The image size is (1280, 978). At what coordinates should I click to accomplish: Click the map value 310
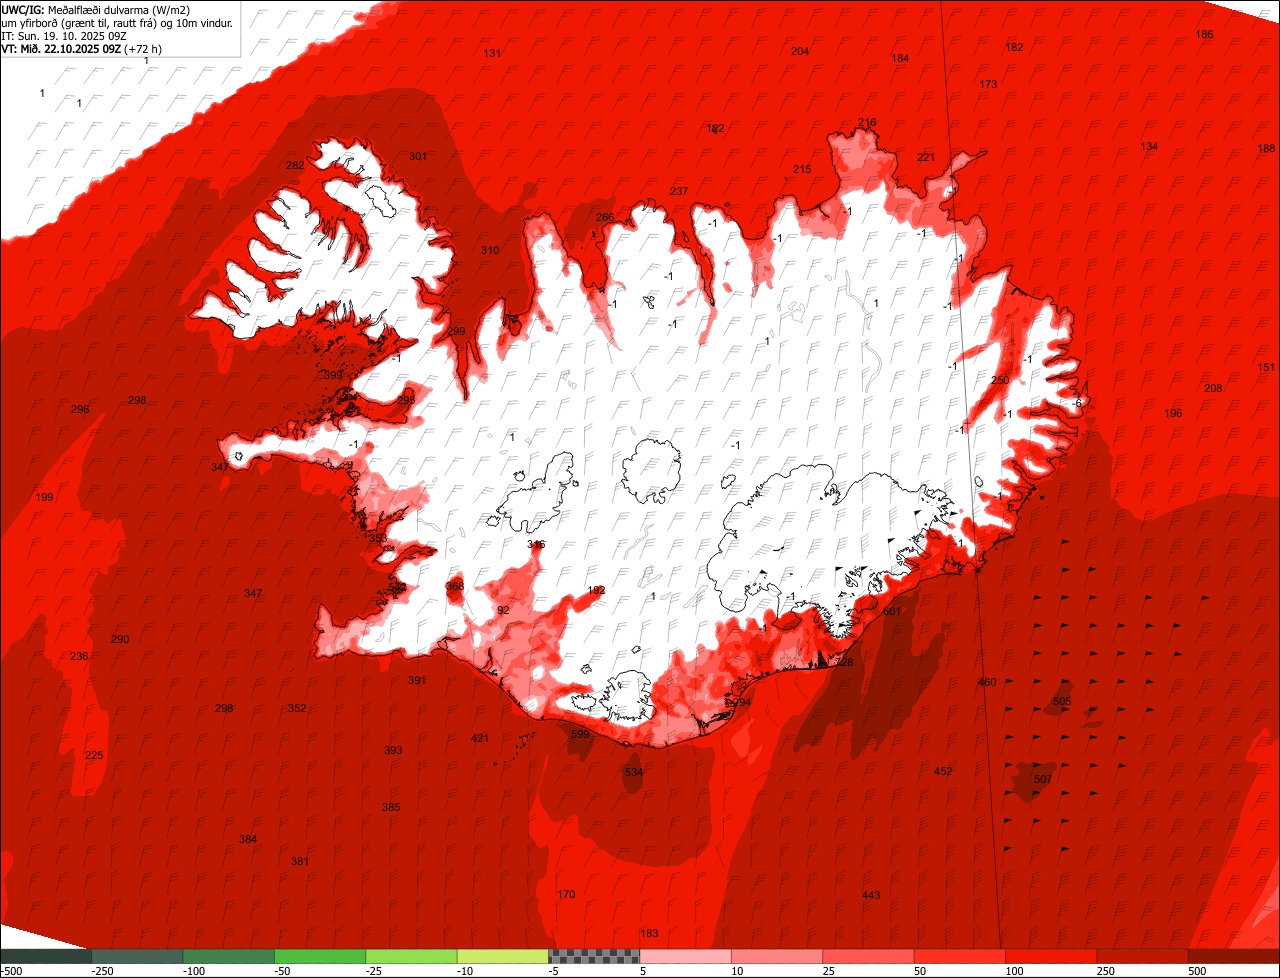pyautogui.click(x=490, y=250)
